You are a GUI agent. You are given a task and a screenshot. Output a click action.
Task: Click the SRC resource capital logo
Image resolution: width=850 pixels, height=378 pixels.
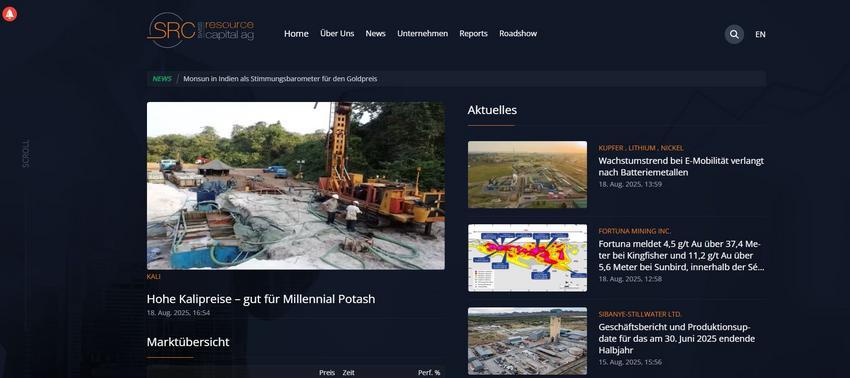click(x=201, y=31)
